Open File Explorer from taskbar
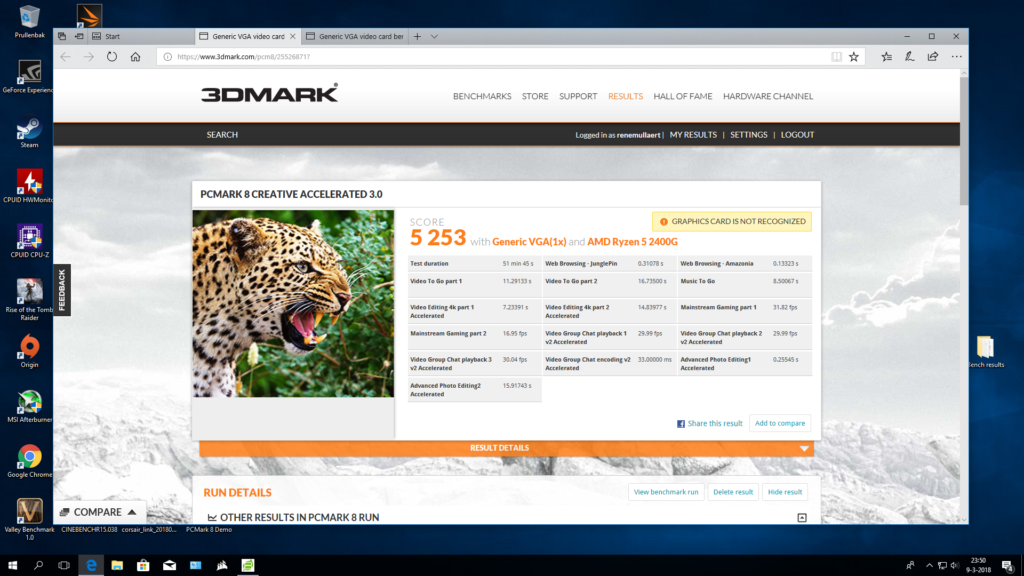 click(117, 566)
